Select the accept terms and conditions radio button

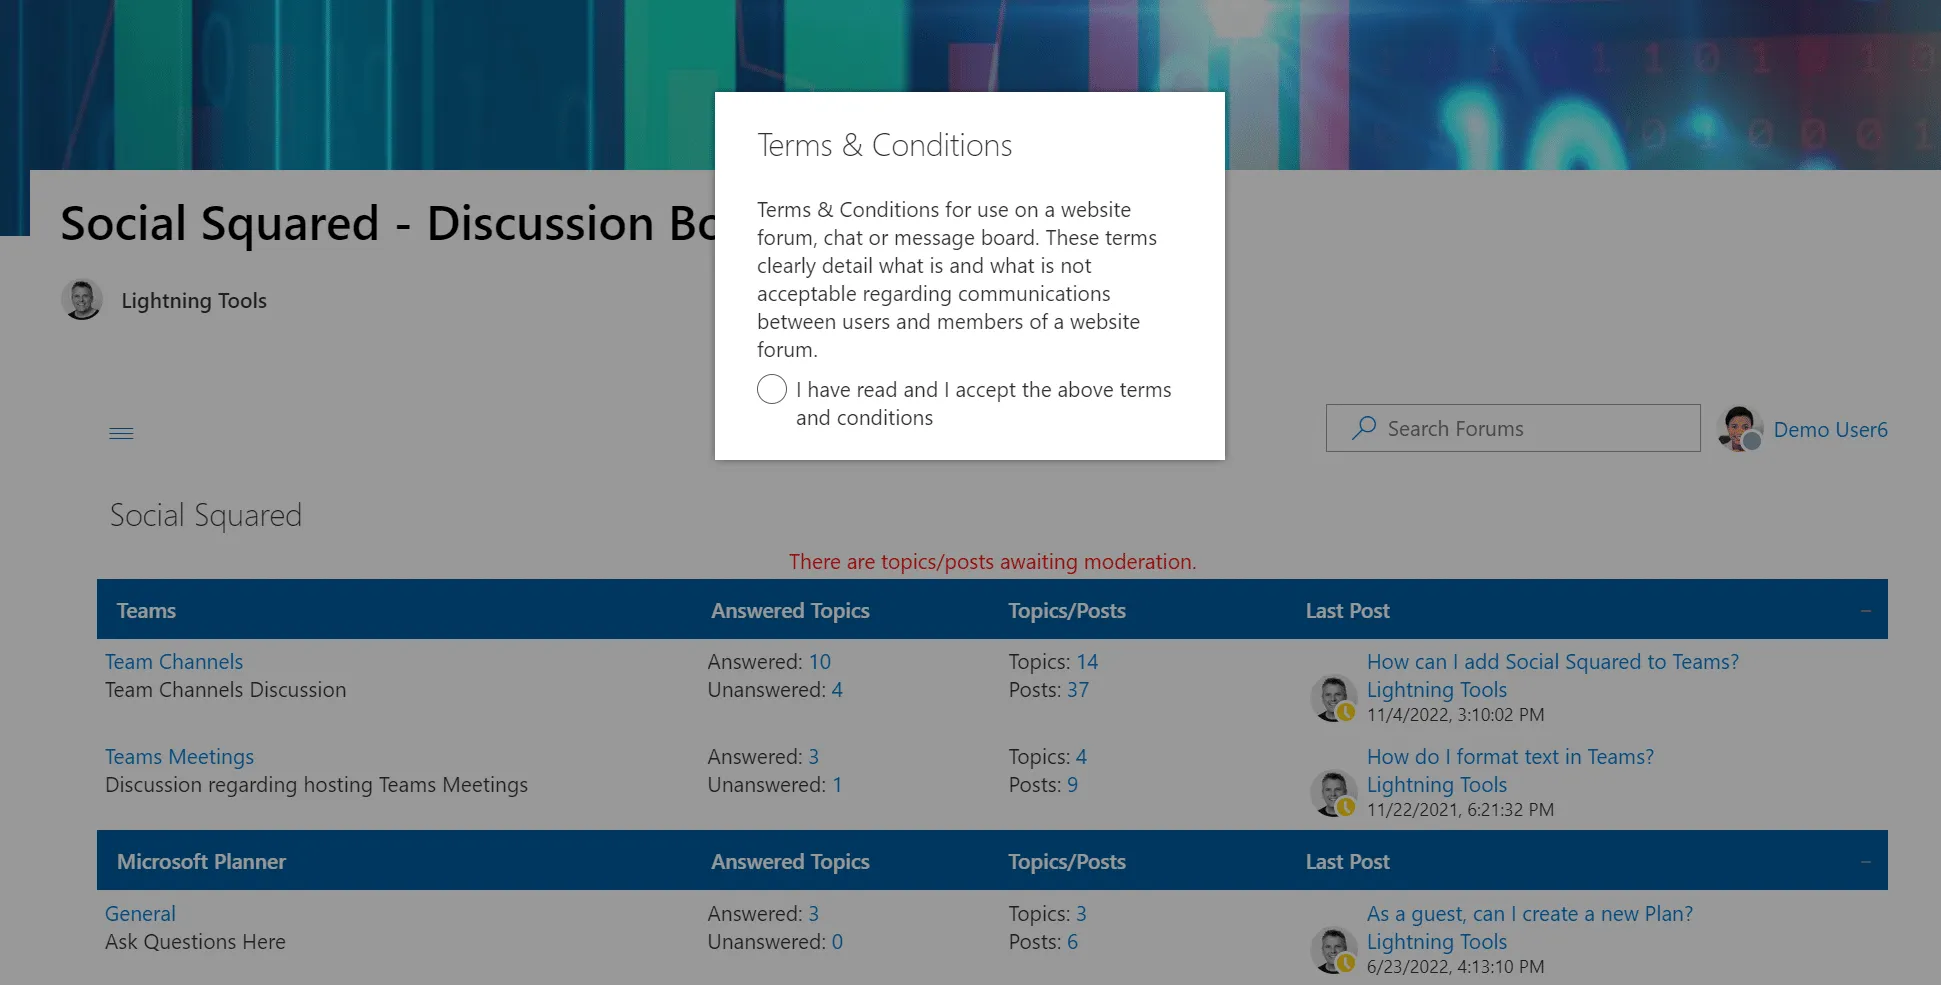click(771, 389)
